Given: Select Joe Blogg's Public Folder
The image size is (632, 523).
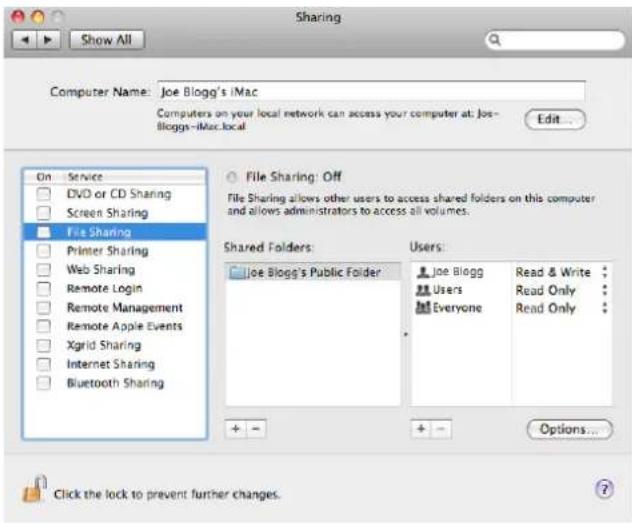Looking at the screenshot, I should coord(313,272).
